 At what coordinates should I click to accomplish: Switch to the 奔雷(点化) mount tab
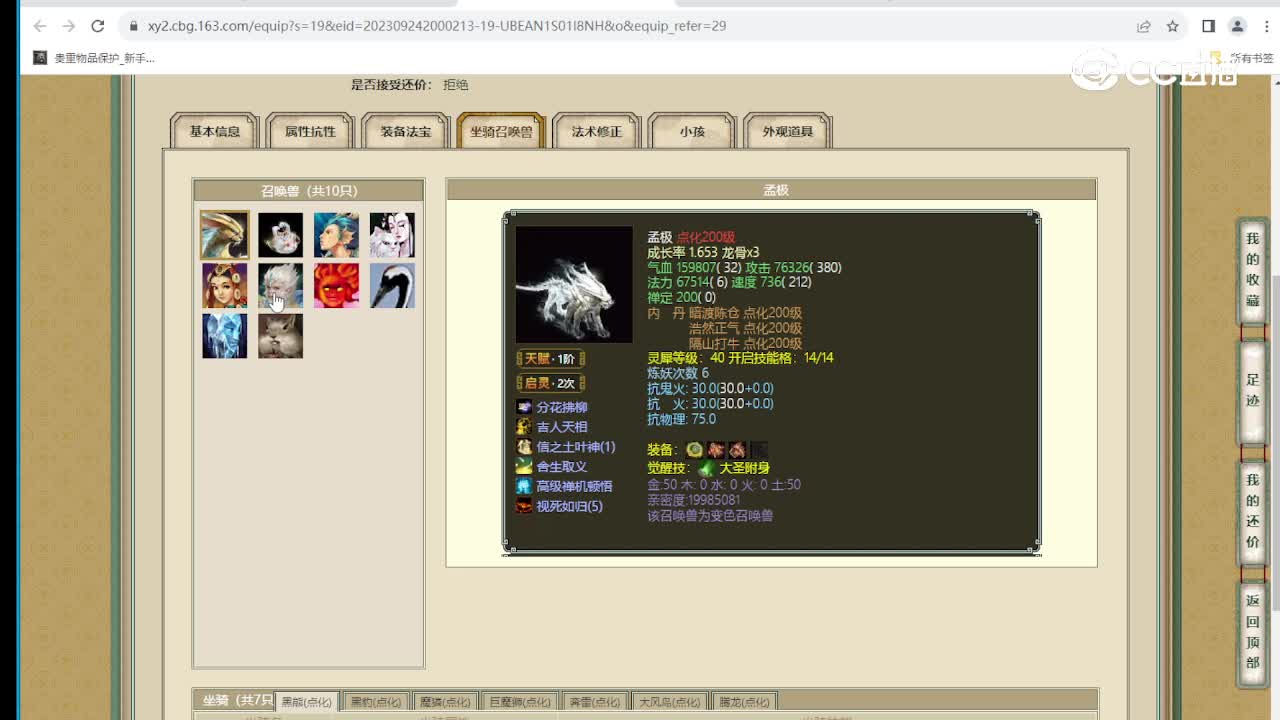[x=594, y=702]
